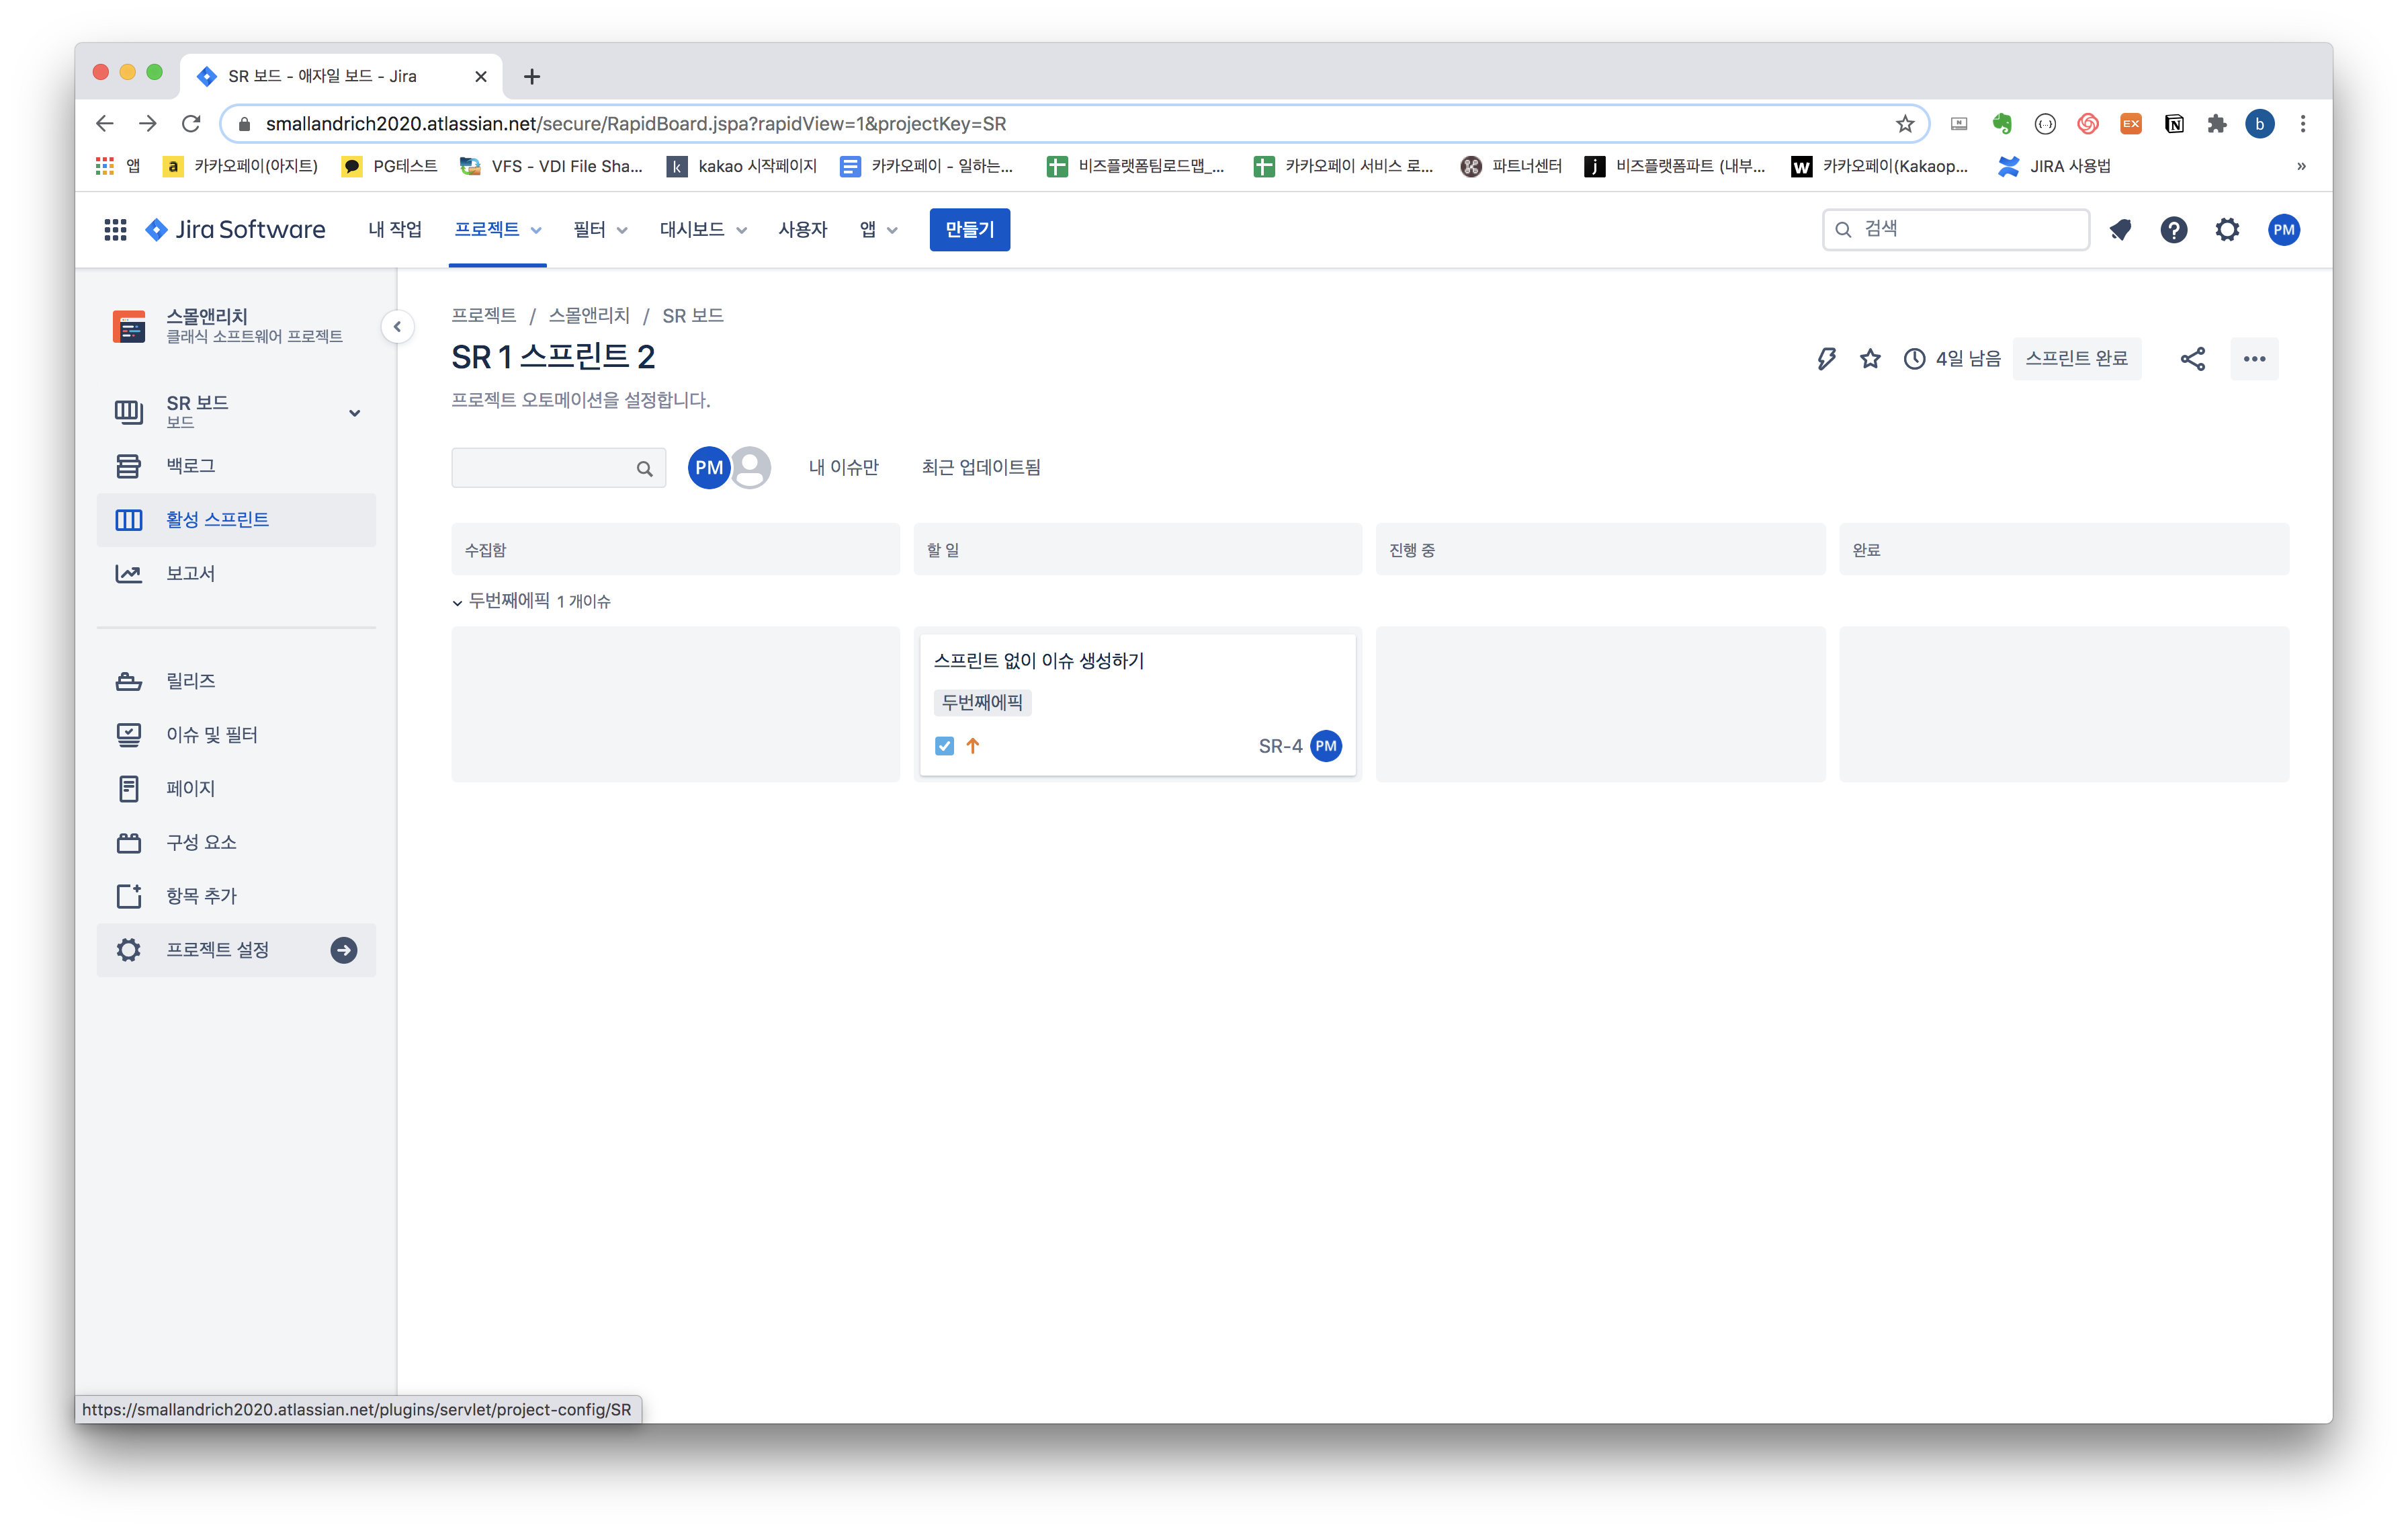Star the SR board as favorite

click(x=1870, y=359)
